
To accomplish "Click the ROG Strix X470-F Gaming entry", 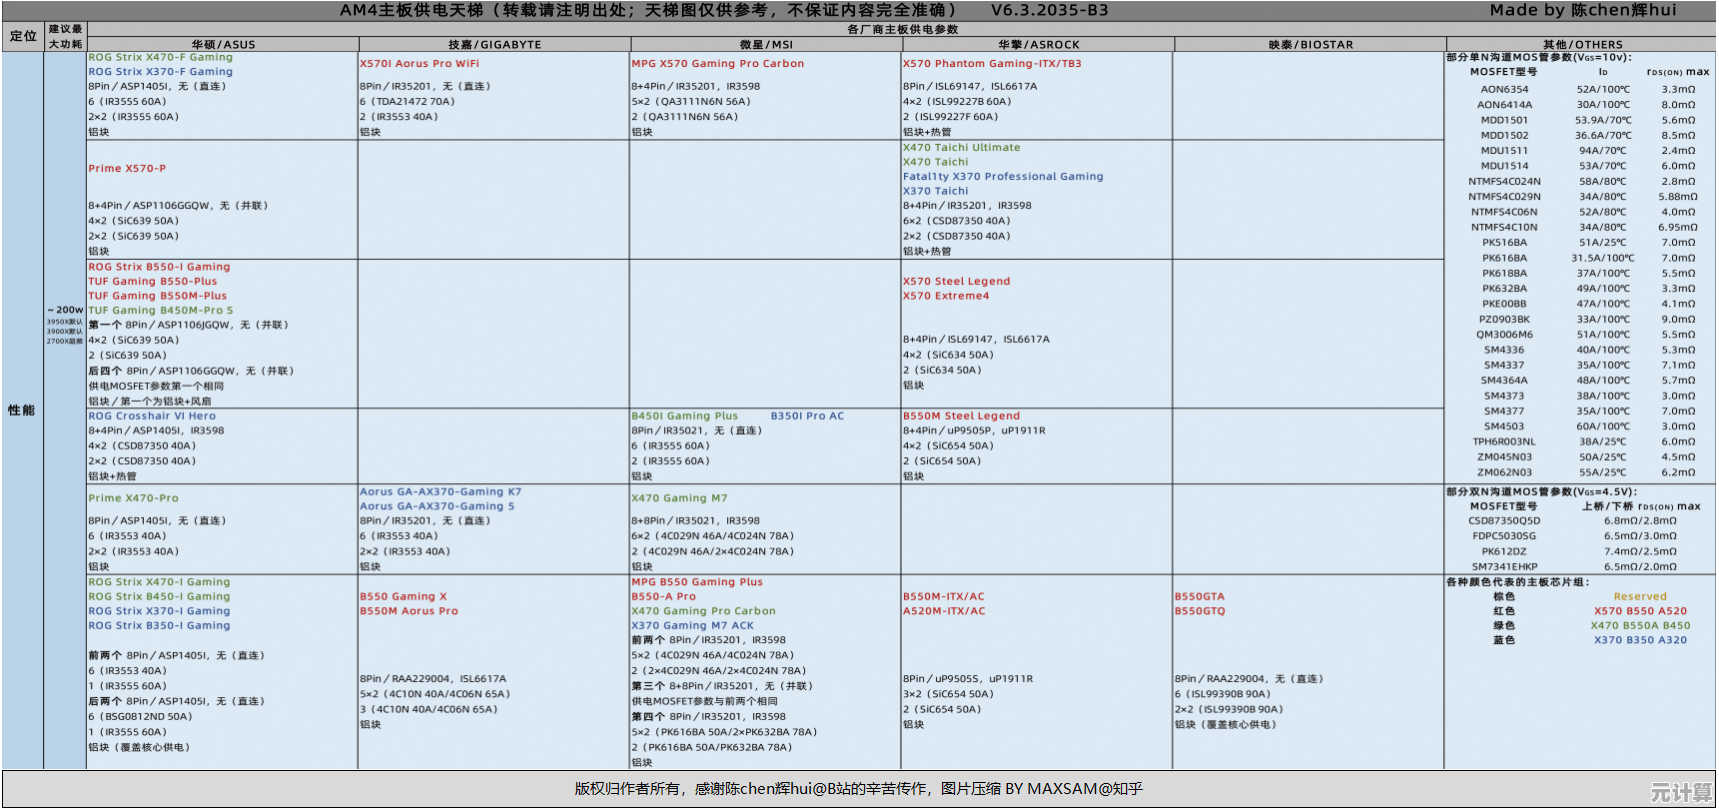I will coord(160,58).
